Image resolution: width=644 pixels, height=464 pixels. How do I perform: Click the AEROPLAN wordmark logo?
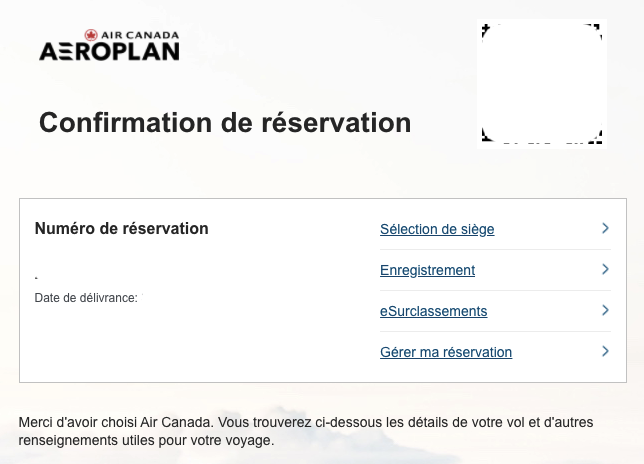(x=109, y=51)
